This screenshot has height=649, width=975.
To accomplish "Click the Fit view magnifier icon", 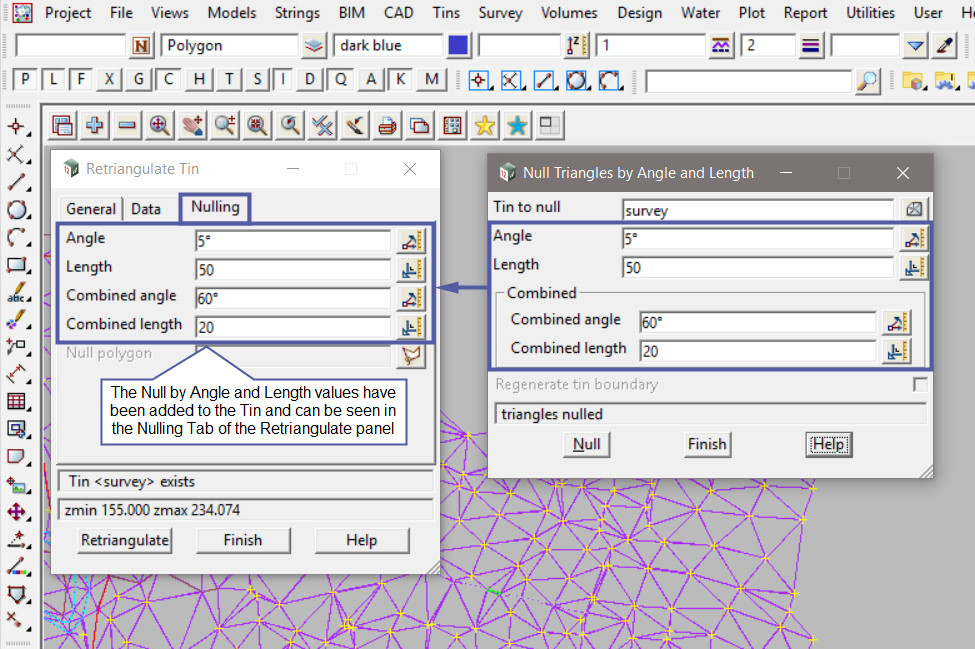I will 160,126.
